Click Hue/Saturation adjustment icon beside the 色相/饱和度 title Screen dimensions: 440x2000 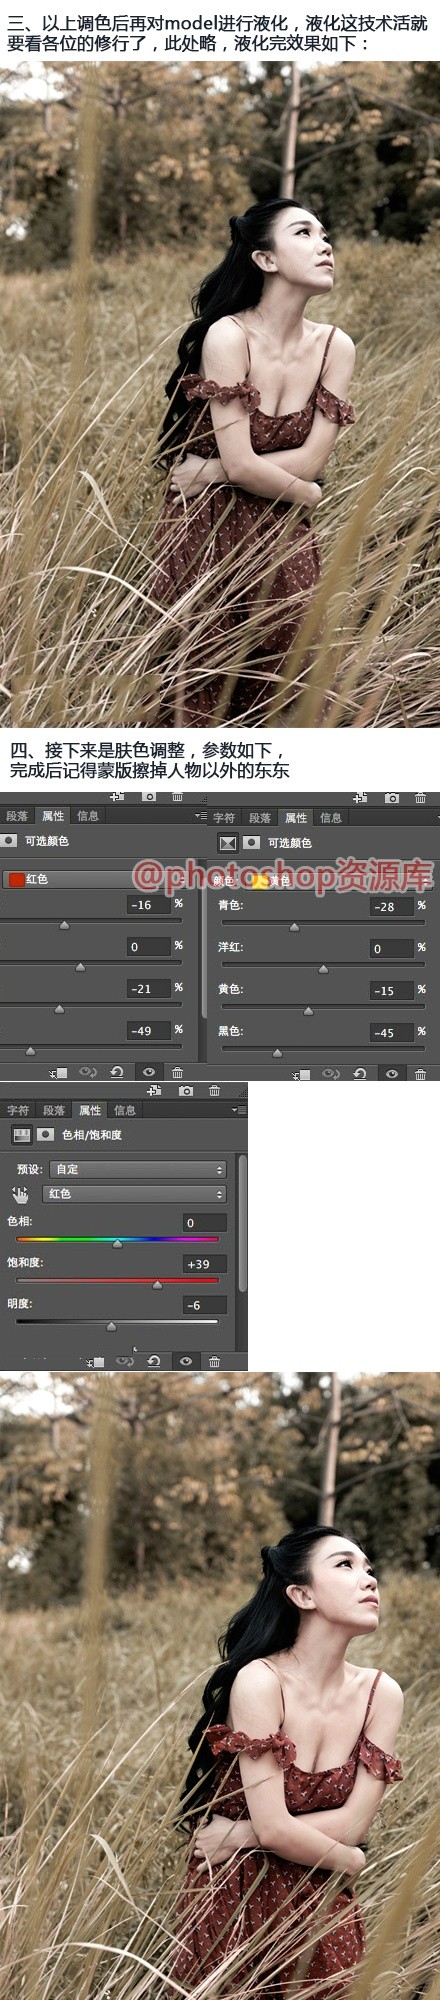point(21,1135)
